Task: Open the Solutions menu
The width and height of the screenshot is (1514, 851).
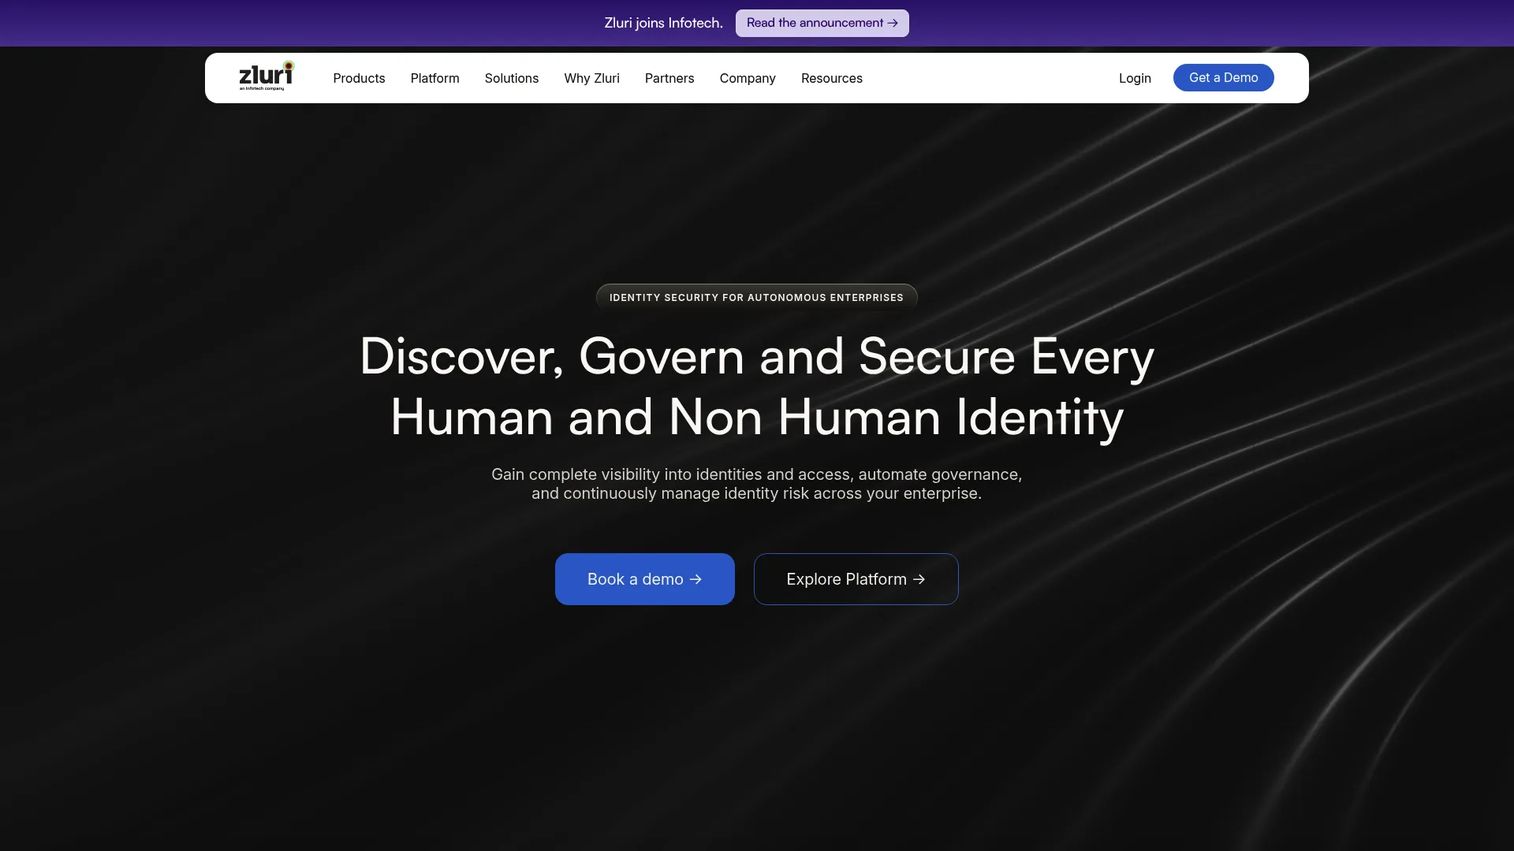Action: tap(512, 78)
